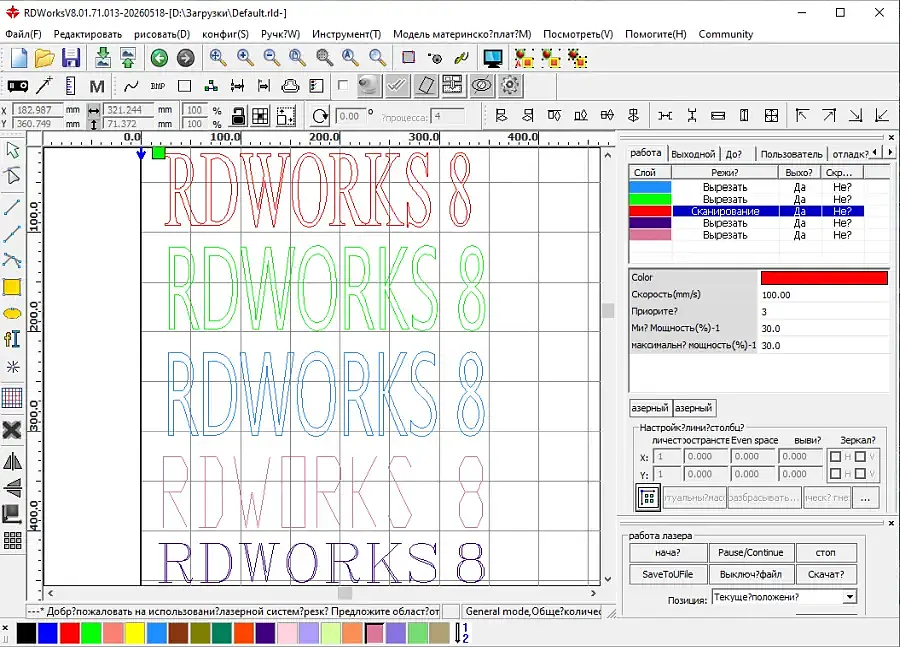Toggle the Y row mirror H checkbox
The image size is (900, 647).
coord(835,474)
